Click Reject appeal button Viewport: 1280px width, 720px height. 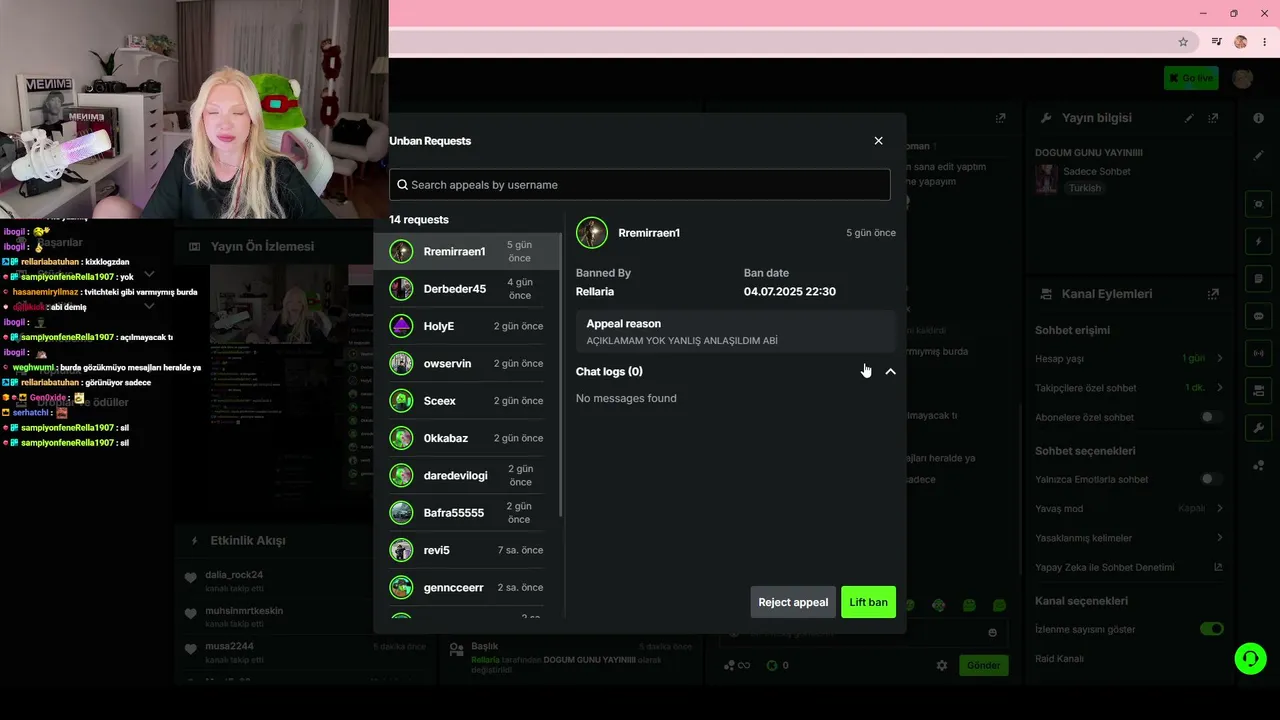tap(793, 602)
